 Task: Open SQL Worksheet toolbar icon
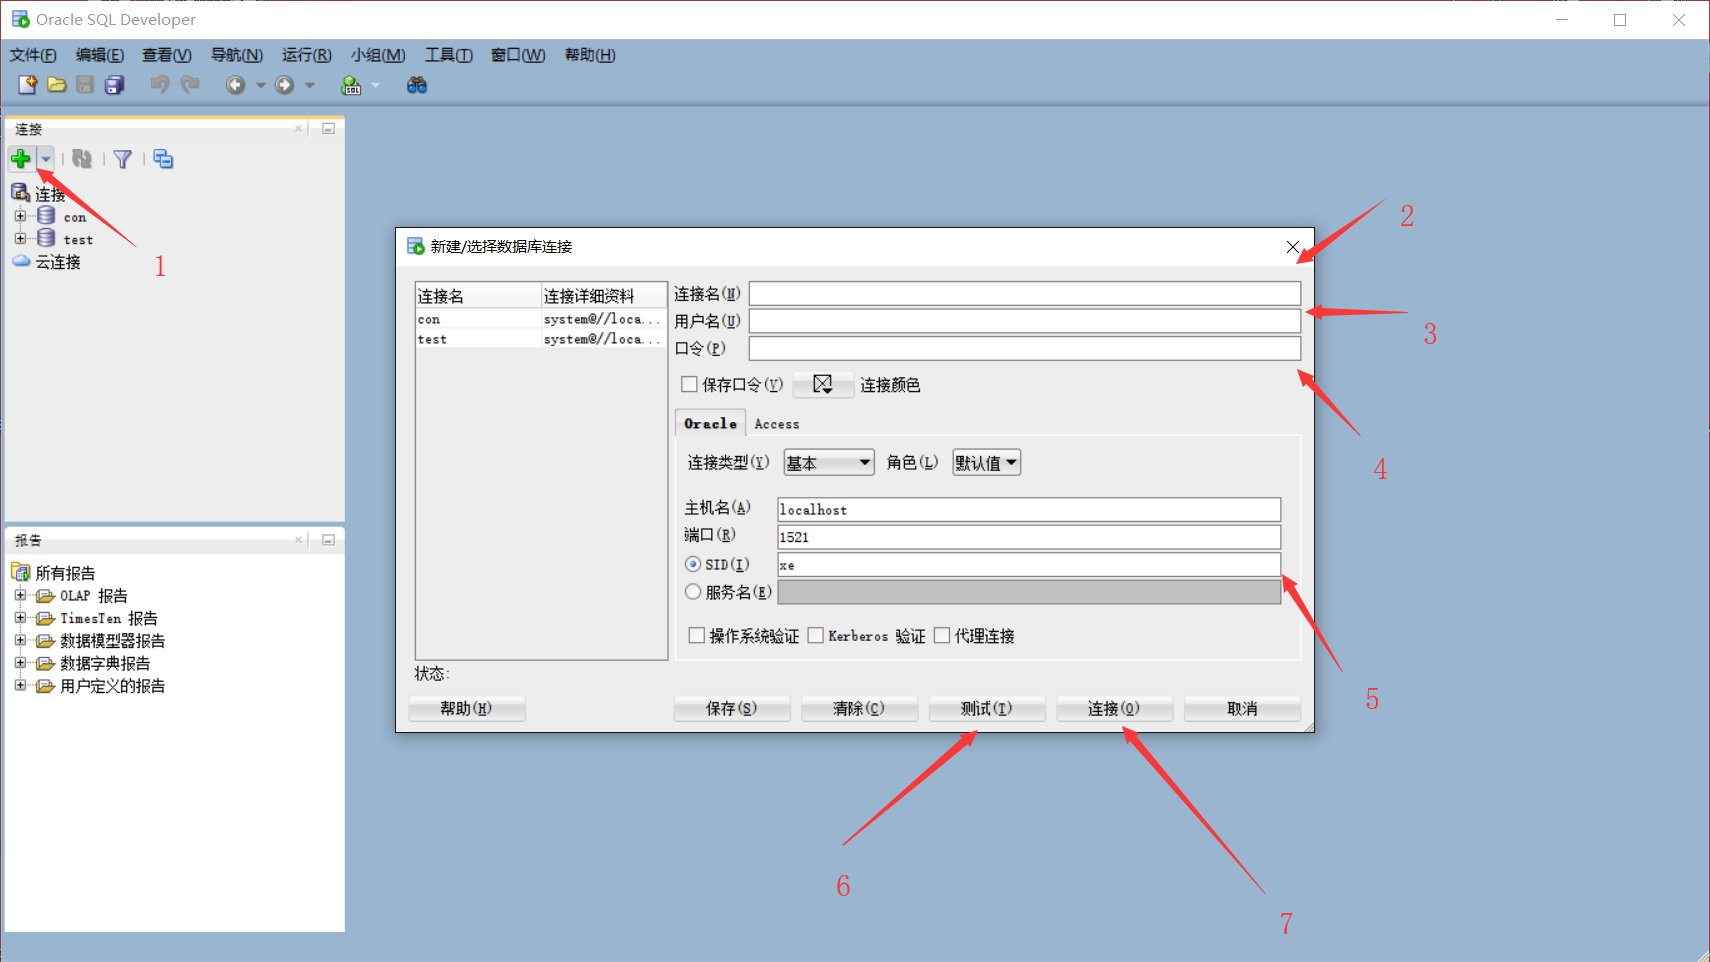(x=351, y=85)
